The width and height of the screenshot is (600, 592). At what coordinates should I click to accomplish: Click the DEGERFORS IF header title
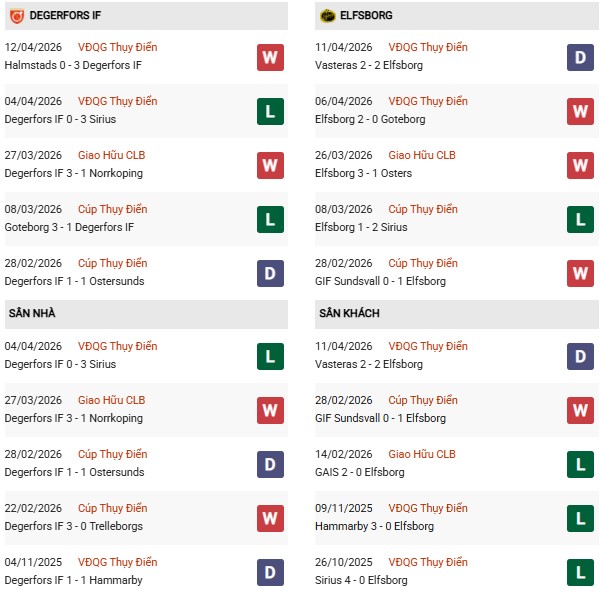click(65, 16)
